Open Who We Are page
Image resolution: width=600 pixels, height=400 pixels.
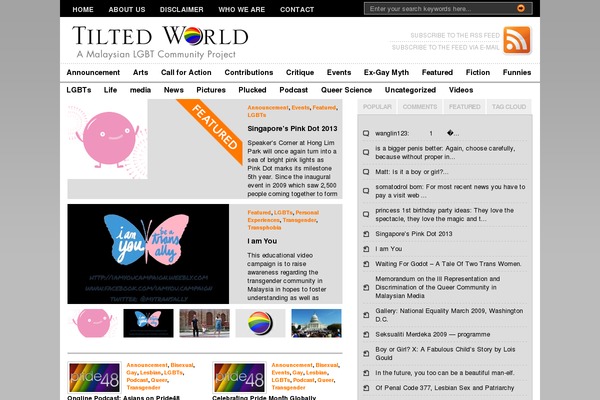241,10
